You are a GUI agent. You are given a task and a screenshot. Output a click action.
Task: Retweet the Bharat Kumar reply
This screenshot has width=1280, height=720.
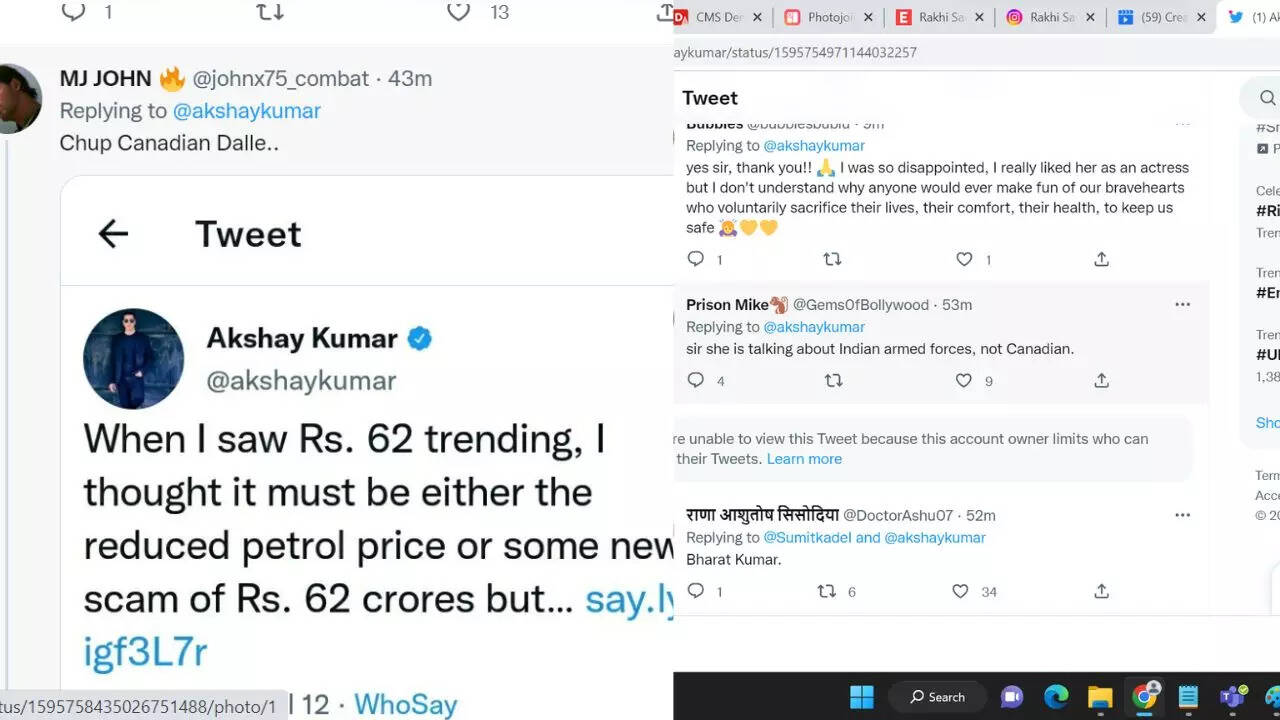point(827,592)
